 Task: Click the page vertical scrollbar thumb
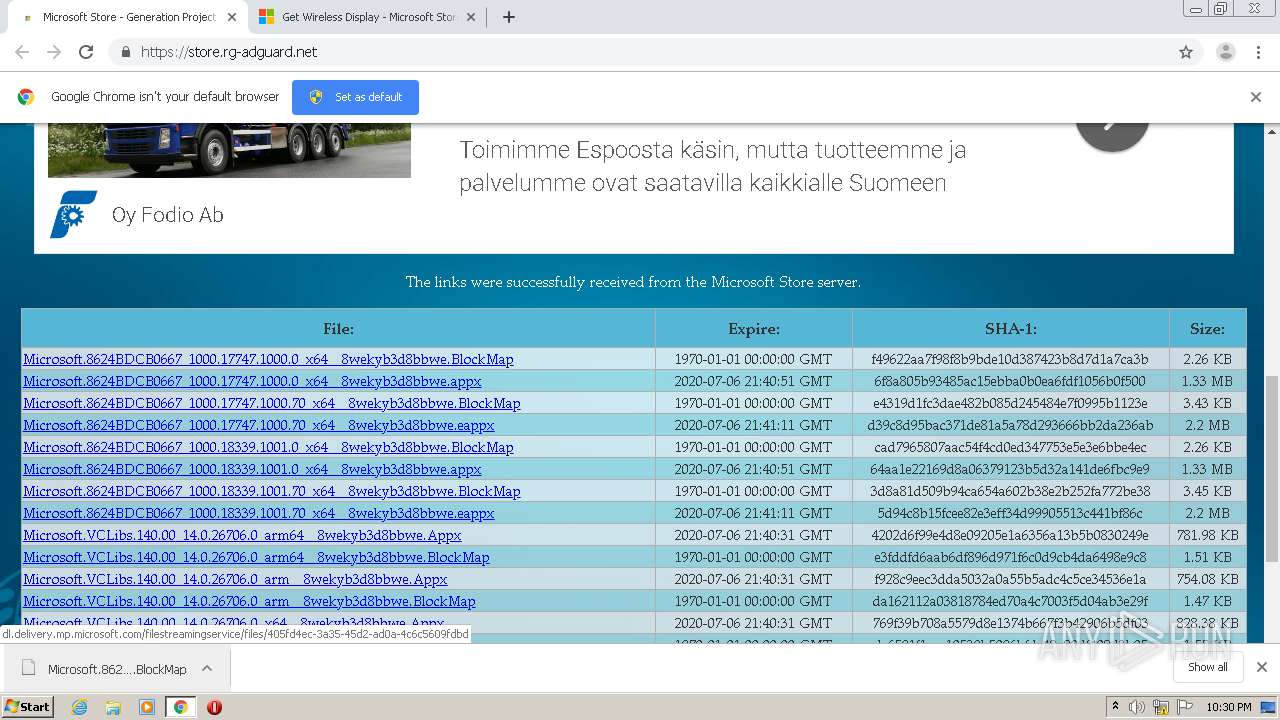pyautogui.click(x=1272, y=470)
